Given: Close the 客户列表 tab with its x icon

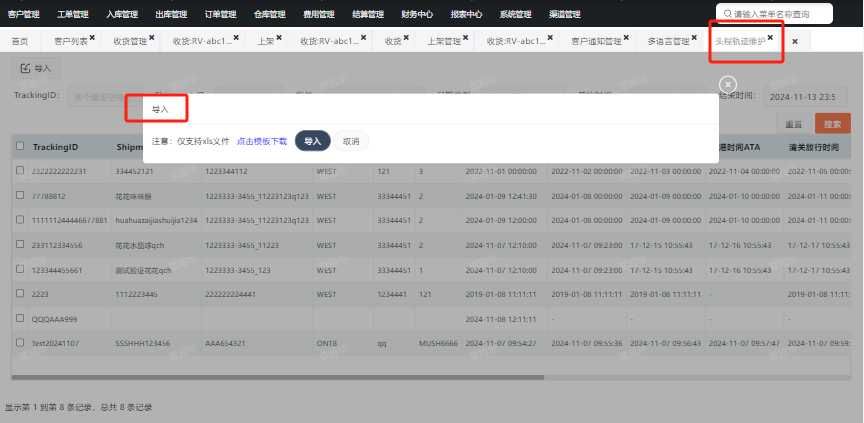Looking at the screenshot, I should click(93, 37).
